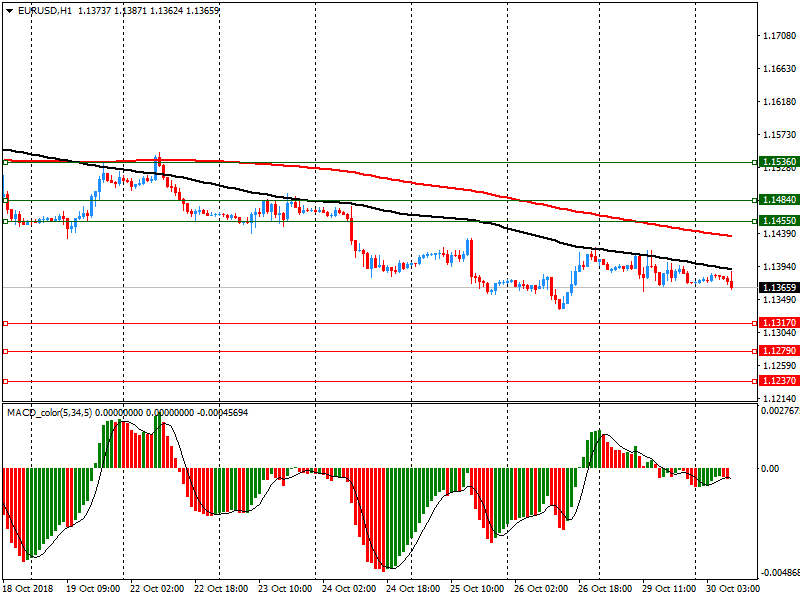
Task: Click the 1.17080 value on price scale
Action: coord(778,36)
